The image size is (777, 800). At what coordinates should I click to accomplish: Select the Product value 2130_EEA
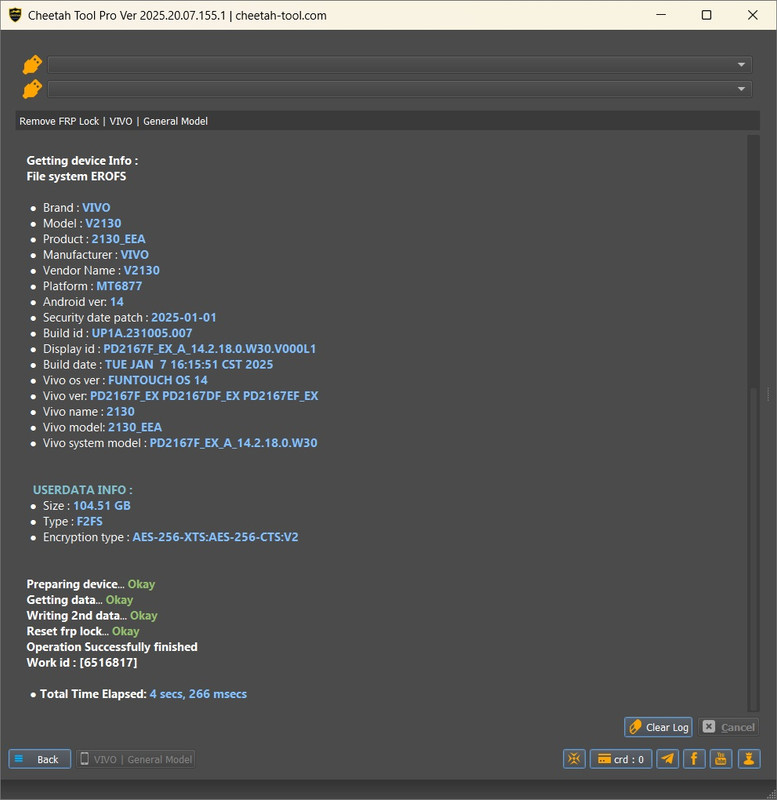[118, 239]
